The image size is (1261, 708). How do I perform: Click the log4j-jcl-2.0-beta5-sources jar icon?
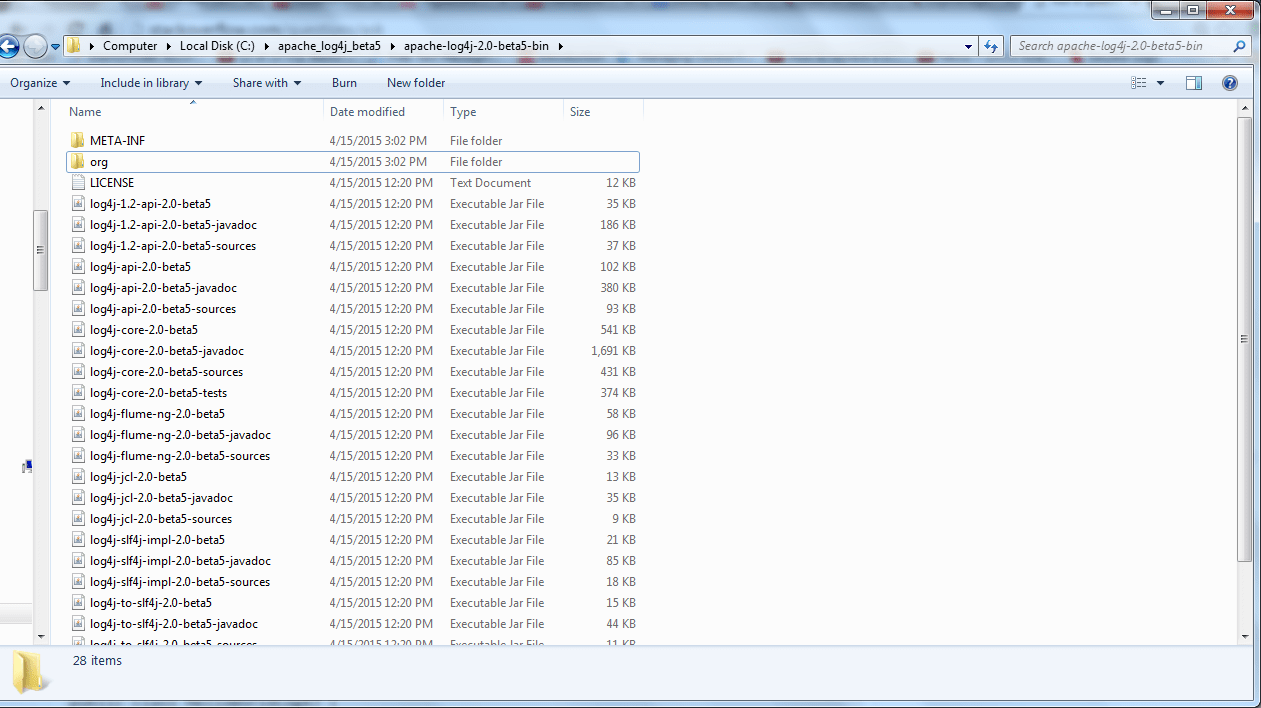(x=77, y=519)
